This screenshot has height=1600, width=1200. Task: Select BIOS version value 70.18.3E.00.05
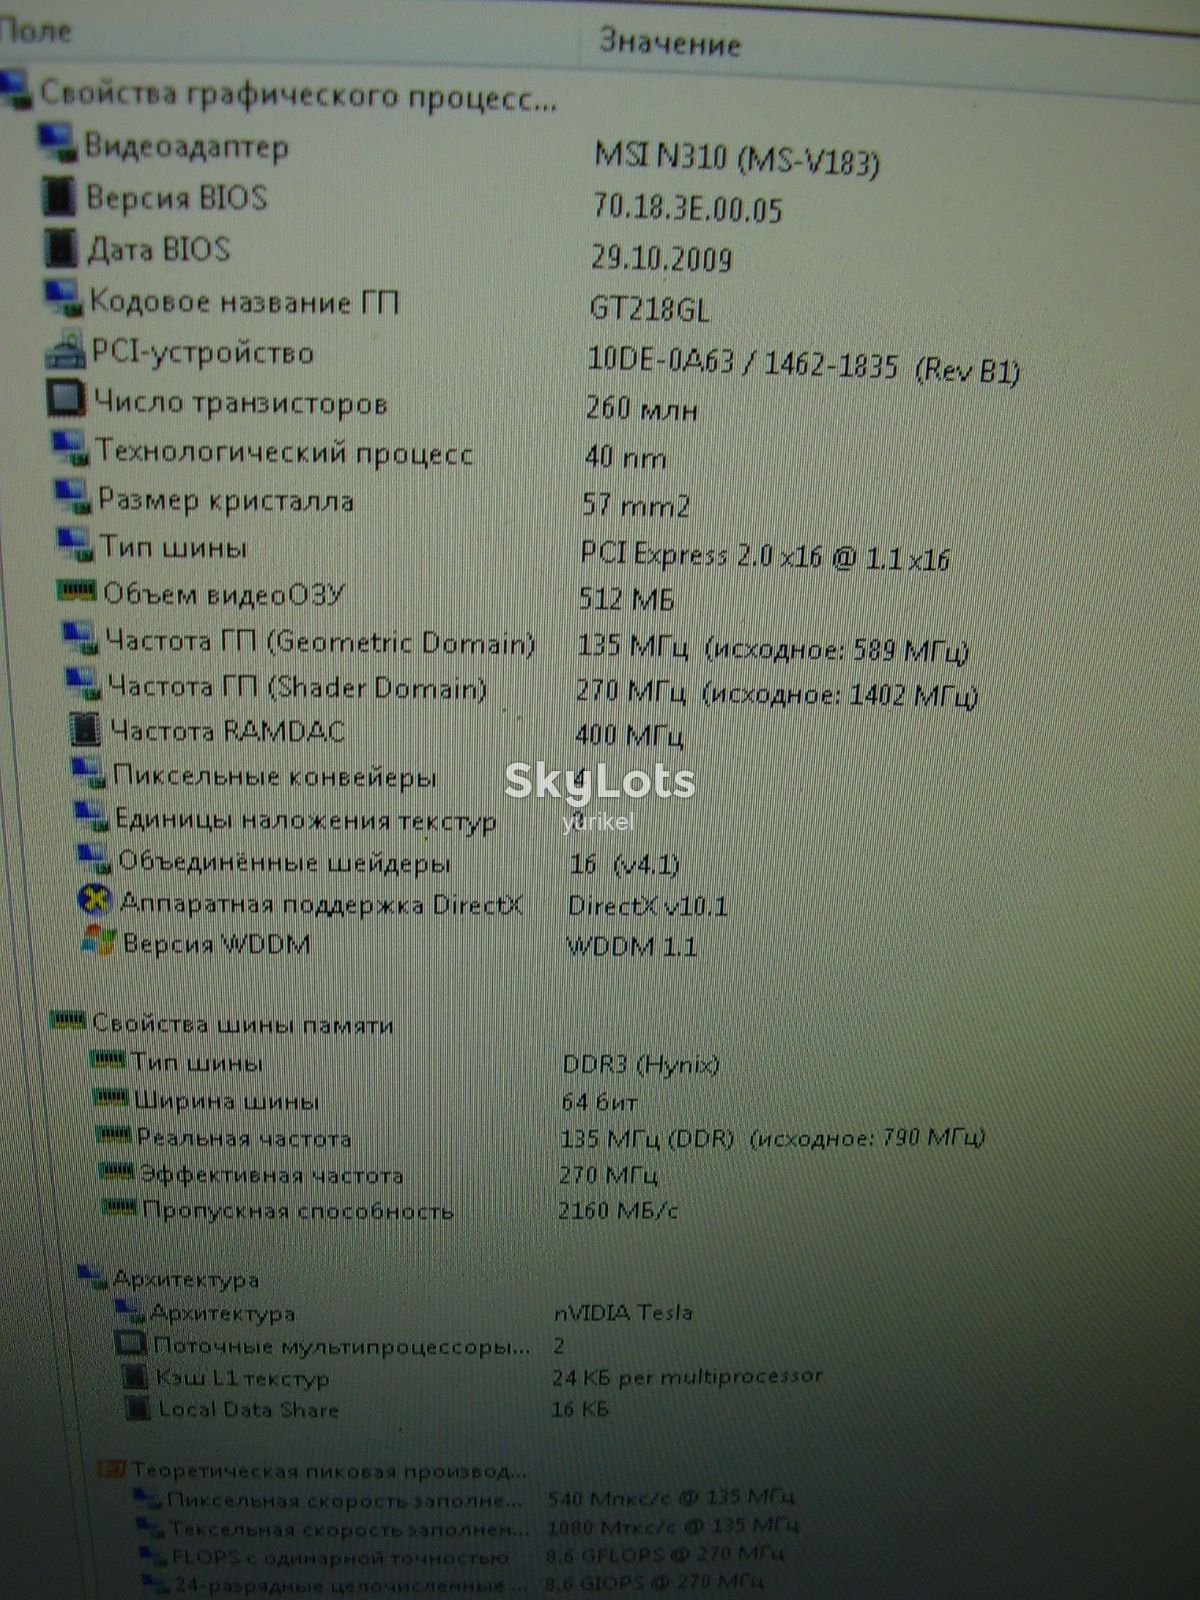point(688,208)
